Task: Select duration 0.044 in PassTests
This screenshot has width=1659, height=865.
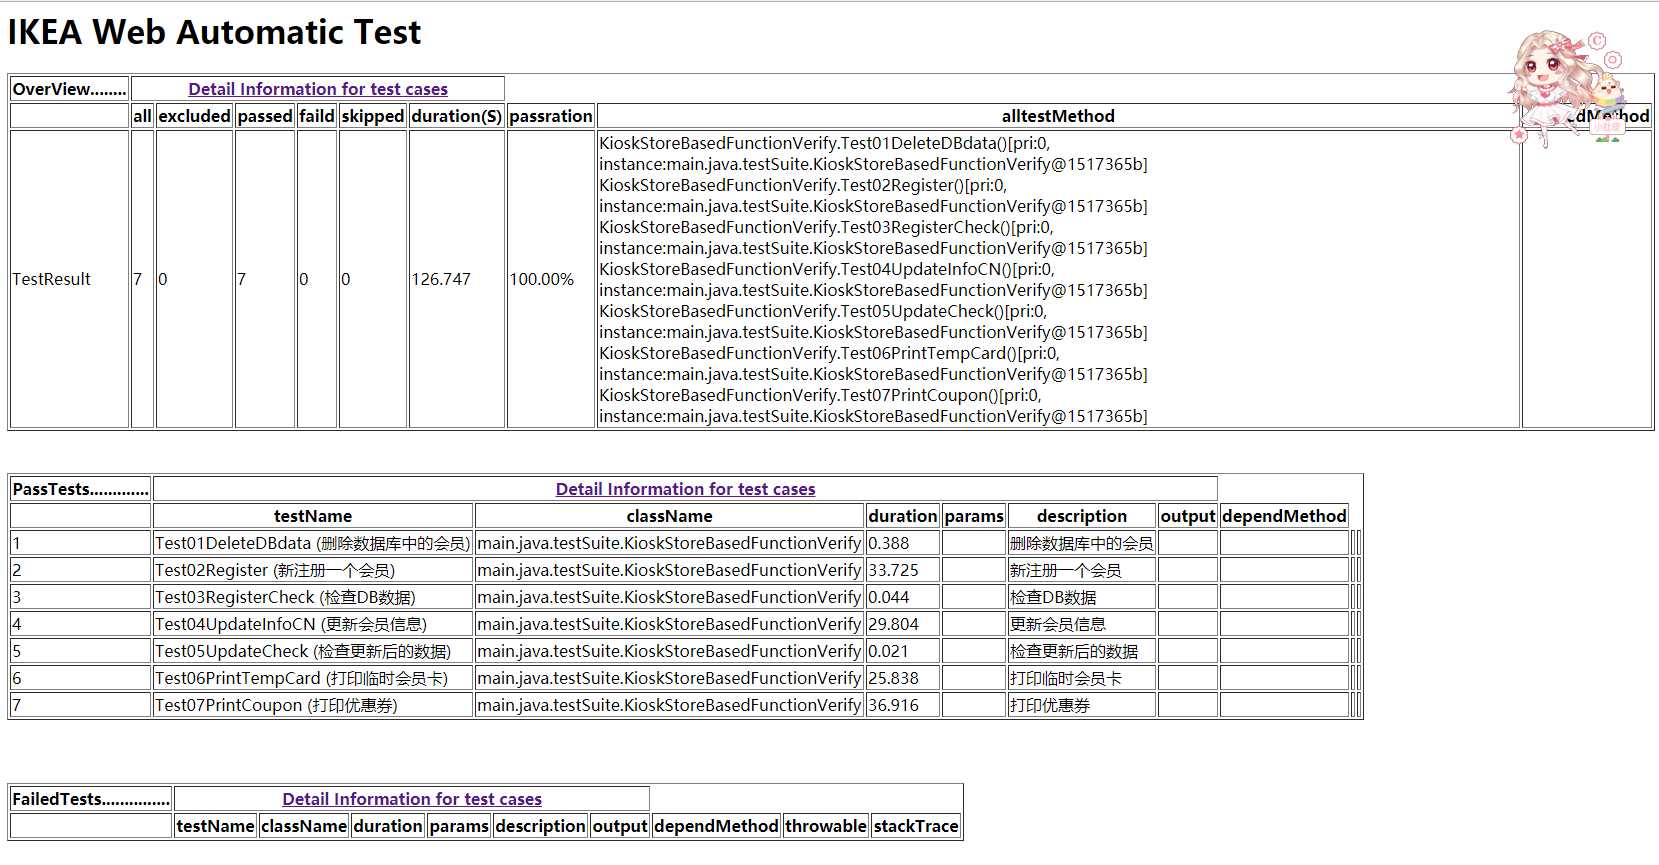Action: coord(903,597)
